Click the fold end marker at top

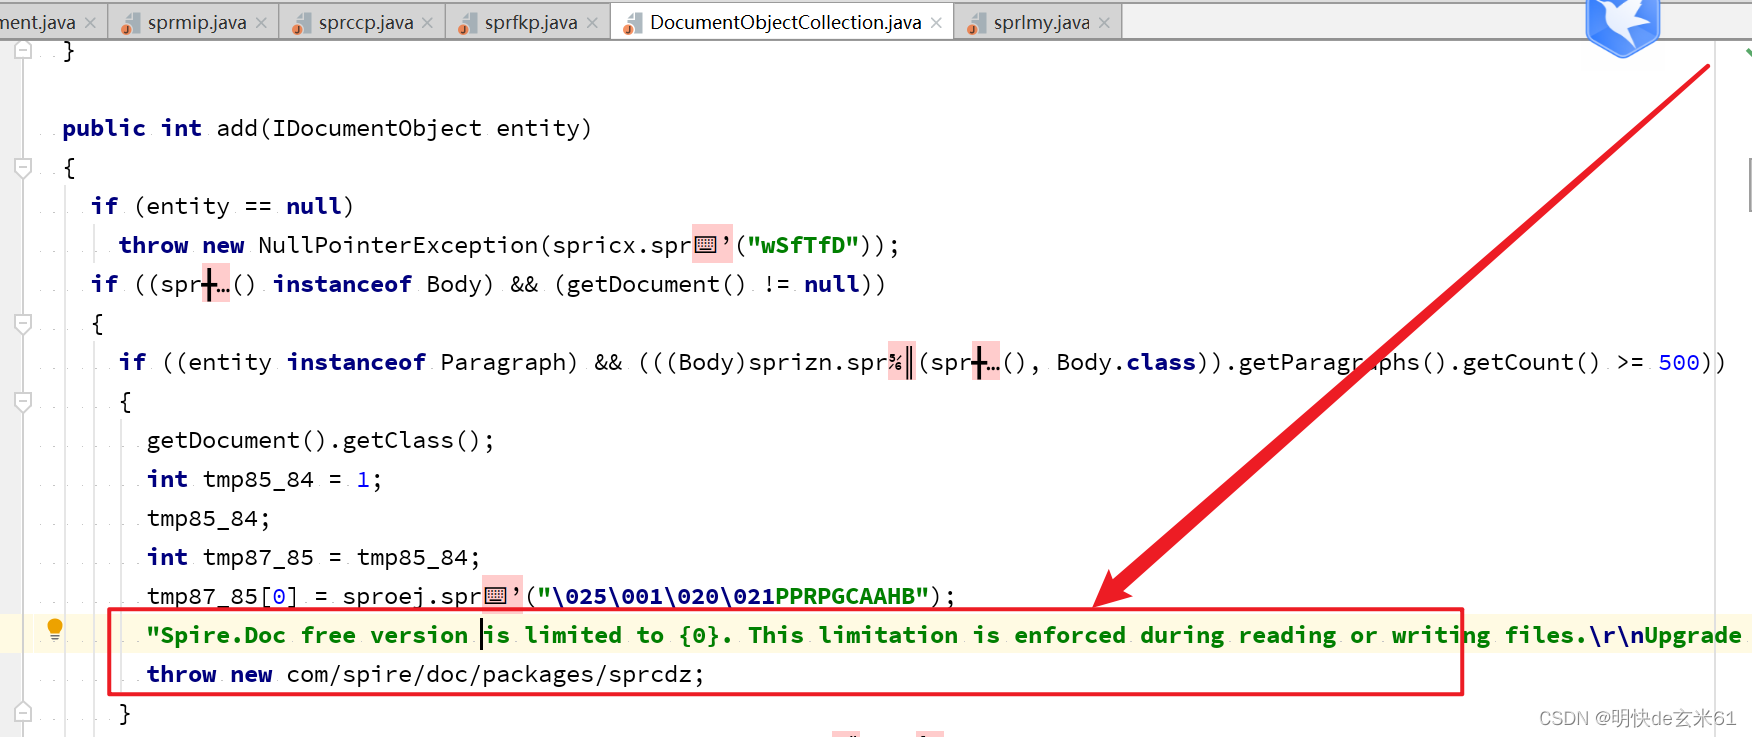[x=23, y=50]
